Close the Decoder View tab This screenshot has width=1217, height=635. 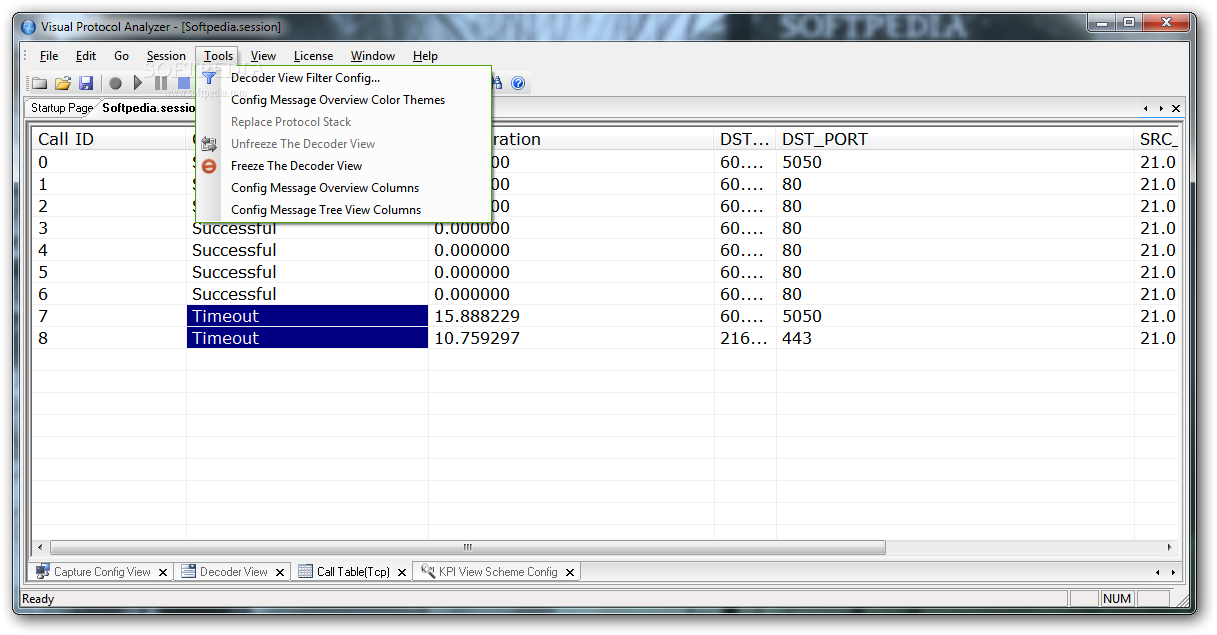(x=281, y=573)
